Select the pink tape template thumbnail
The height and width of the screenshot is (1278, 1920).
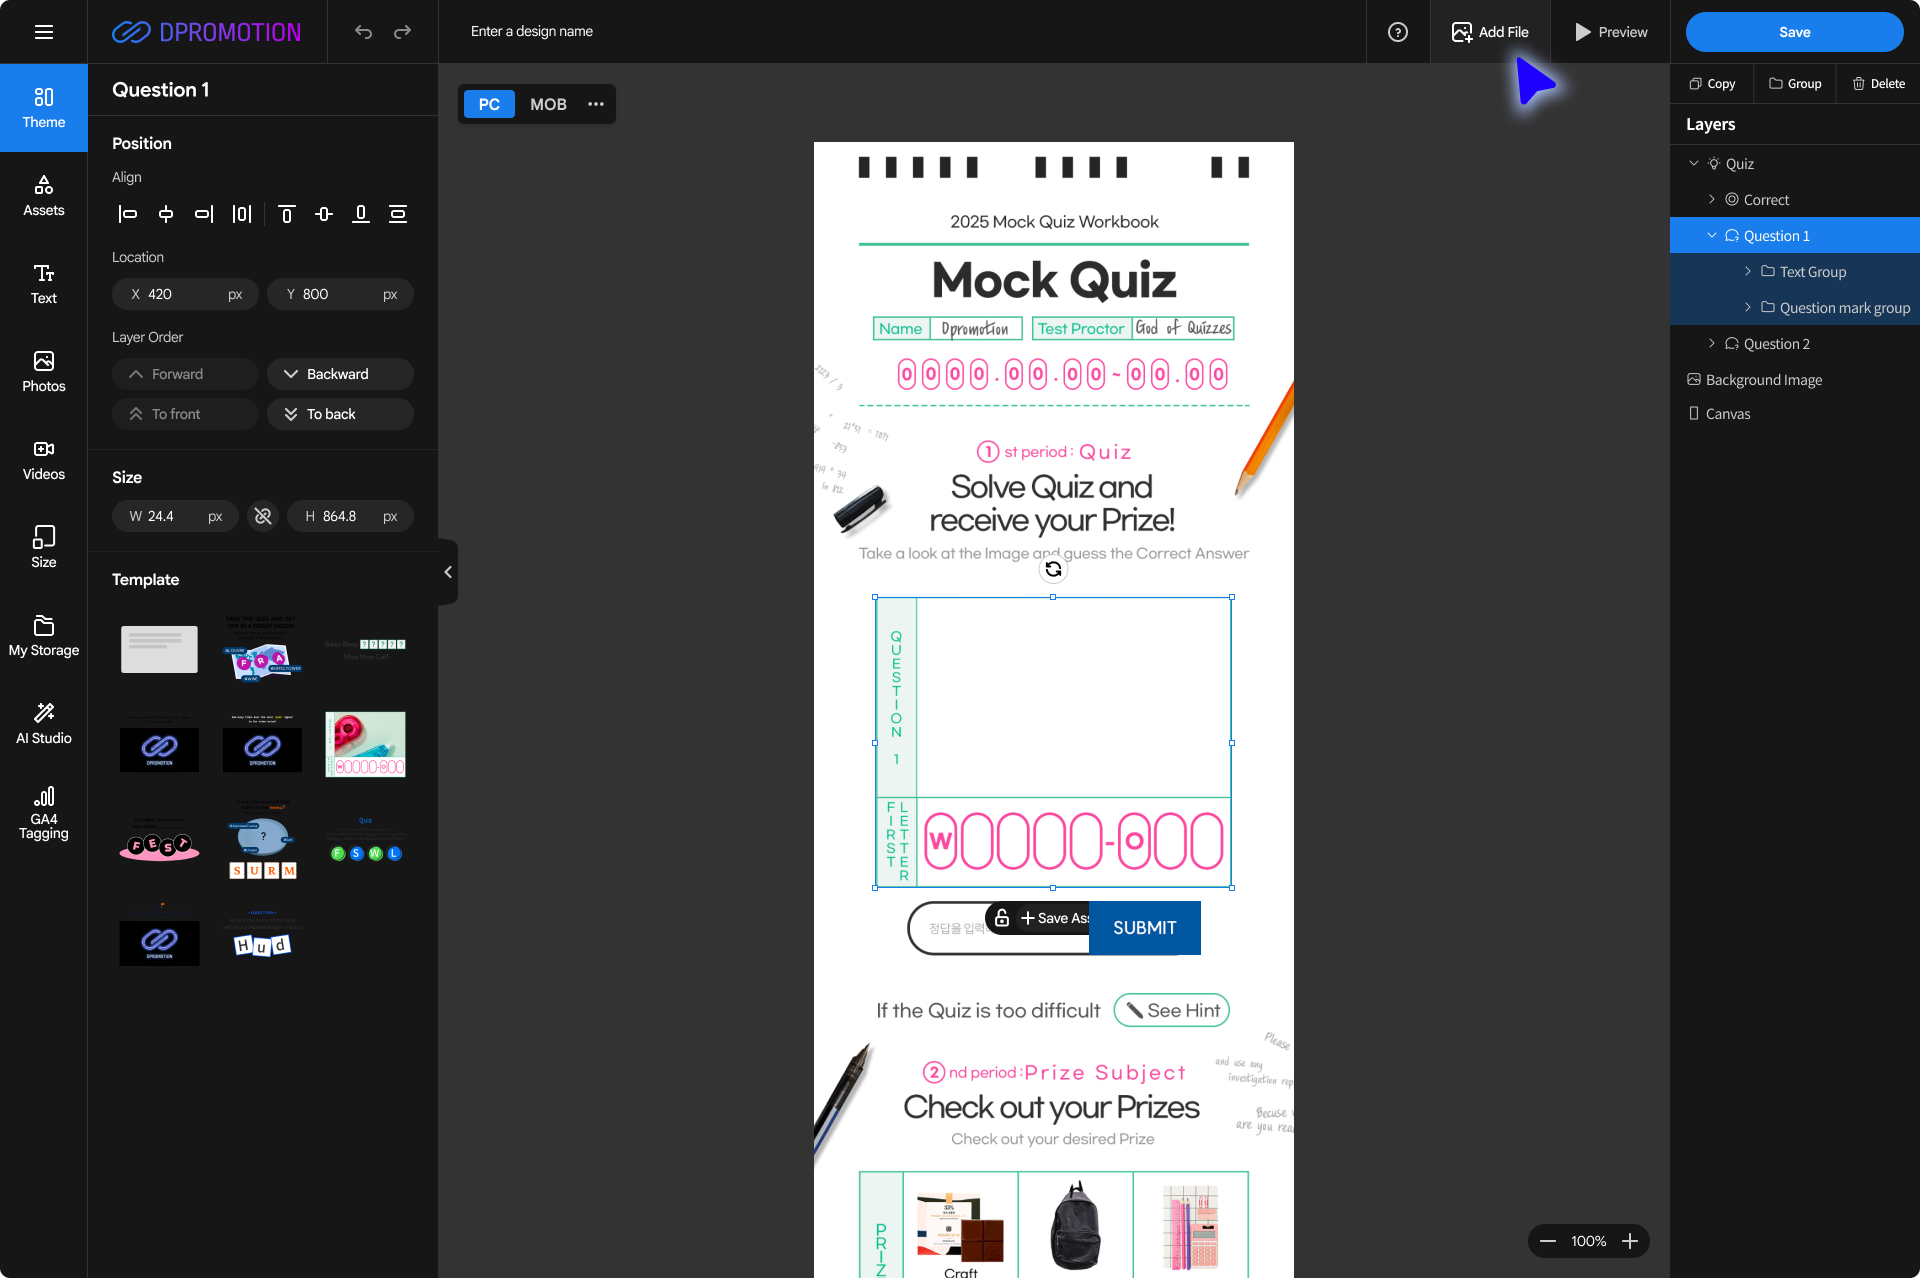(365, 744)
